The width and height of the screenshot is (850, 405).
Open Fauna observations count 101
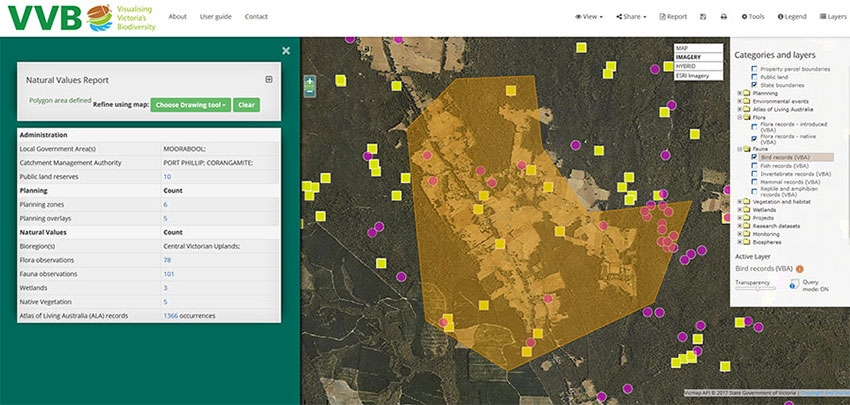[x=169, y=274]
